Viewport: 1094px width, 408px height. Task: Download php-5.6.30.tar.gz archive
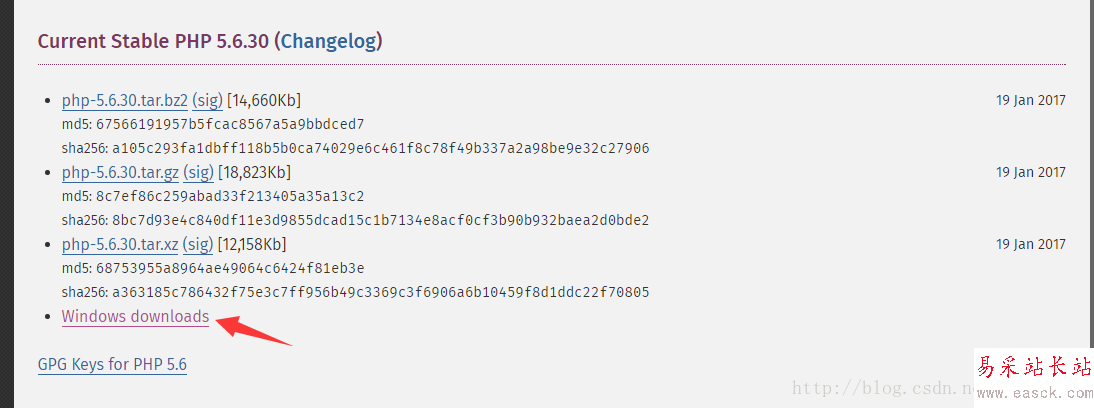pyautogui.click(x=122, y=172)
